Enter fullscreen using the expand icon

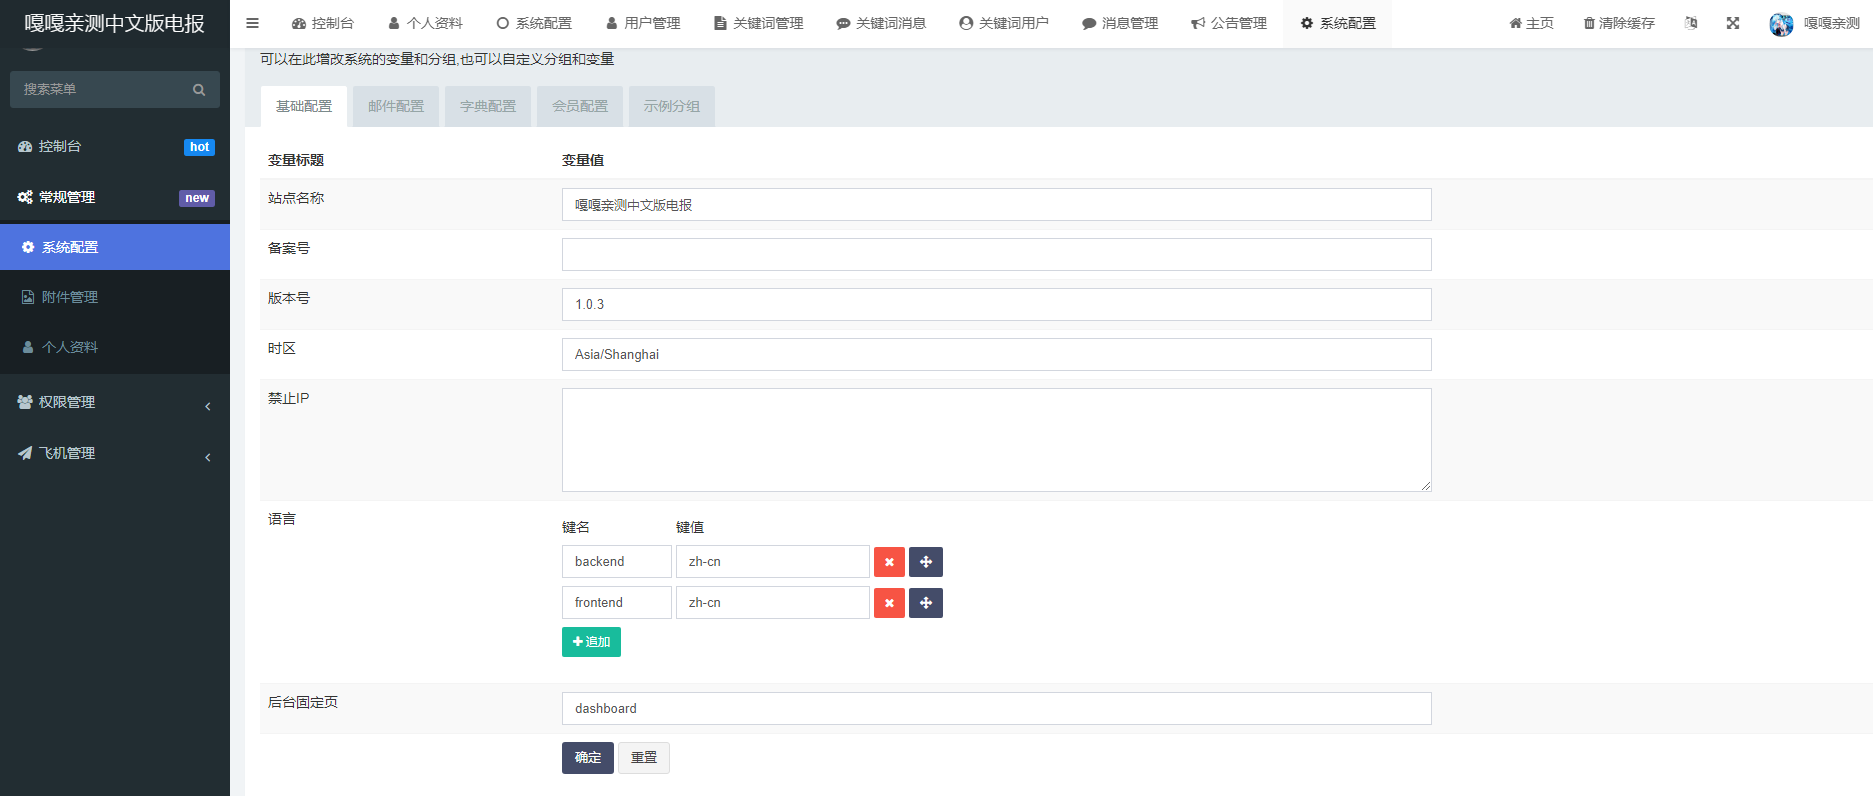pyautogui.click(x=1733, y=23)
